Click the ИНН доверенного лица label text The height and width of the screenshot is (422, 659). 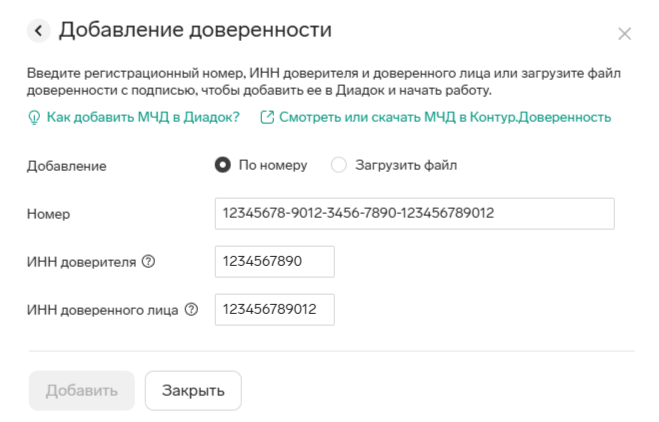[x=103, y=310]
